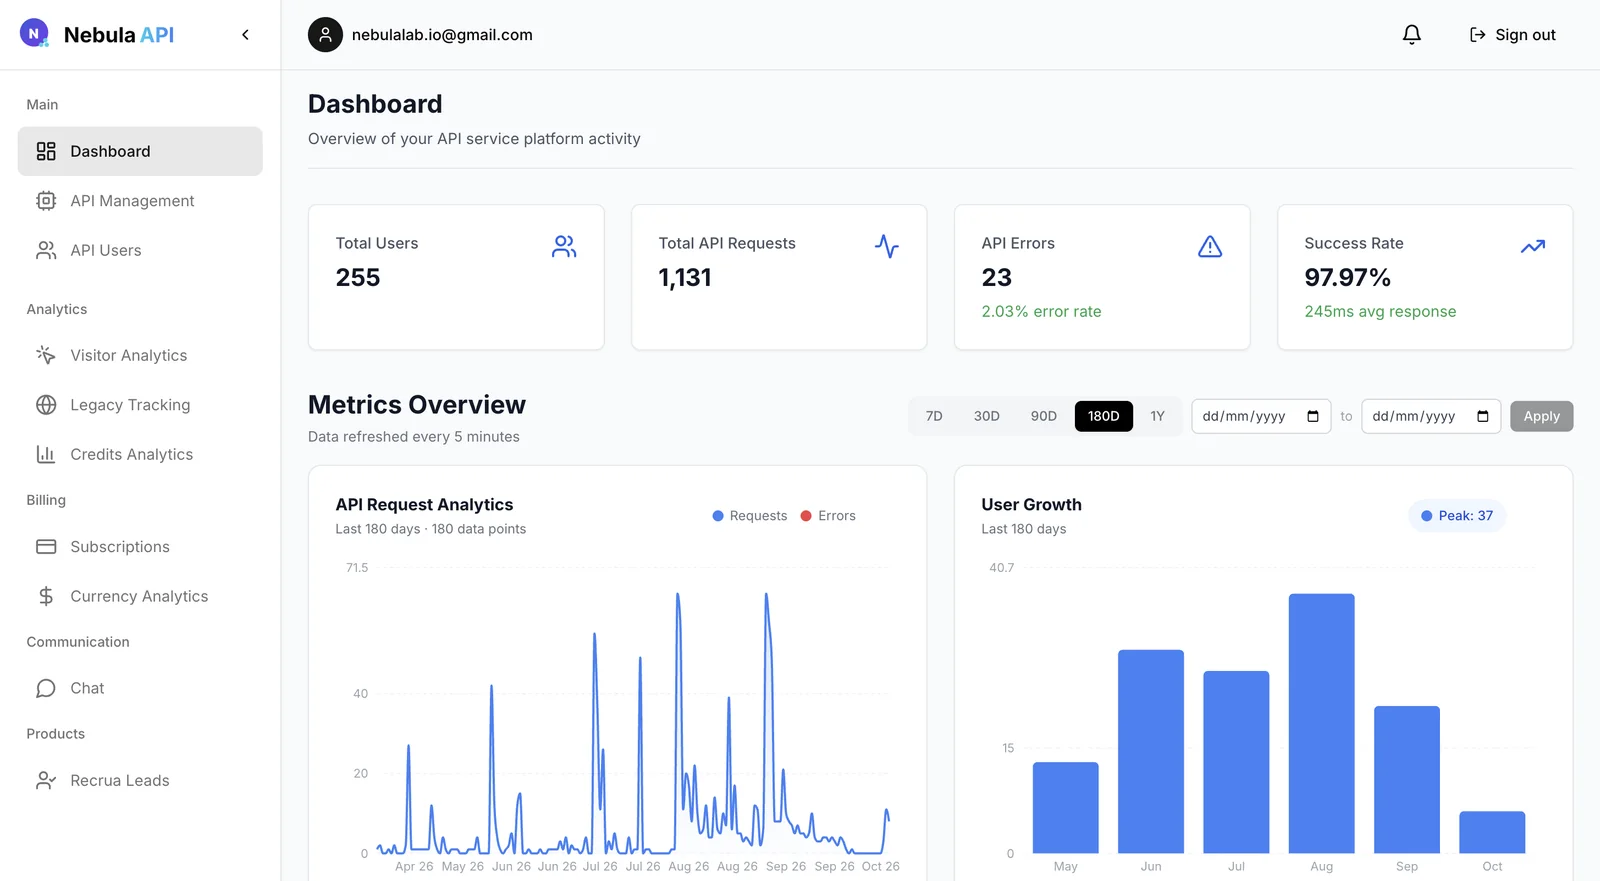This screenshot has height=881, width=1600.
Task: Select the 180D range
Action: click(1104, 416)
